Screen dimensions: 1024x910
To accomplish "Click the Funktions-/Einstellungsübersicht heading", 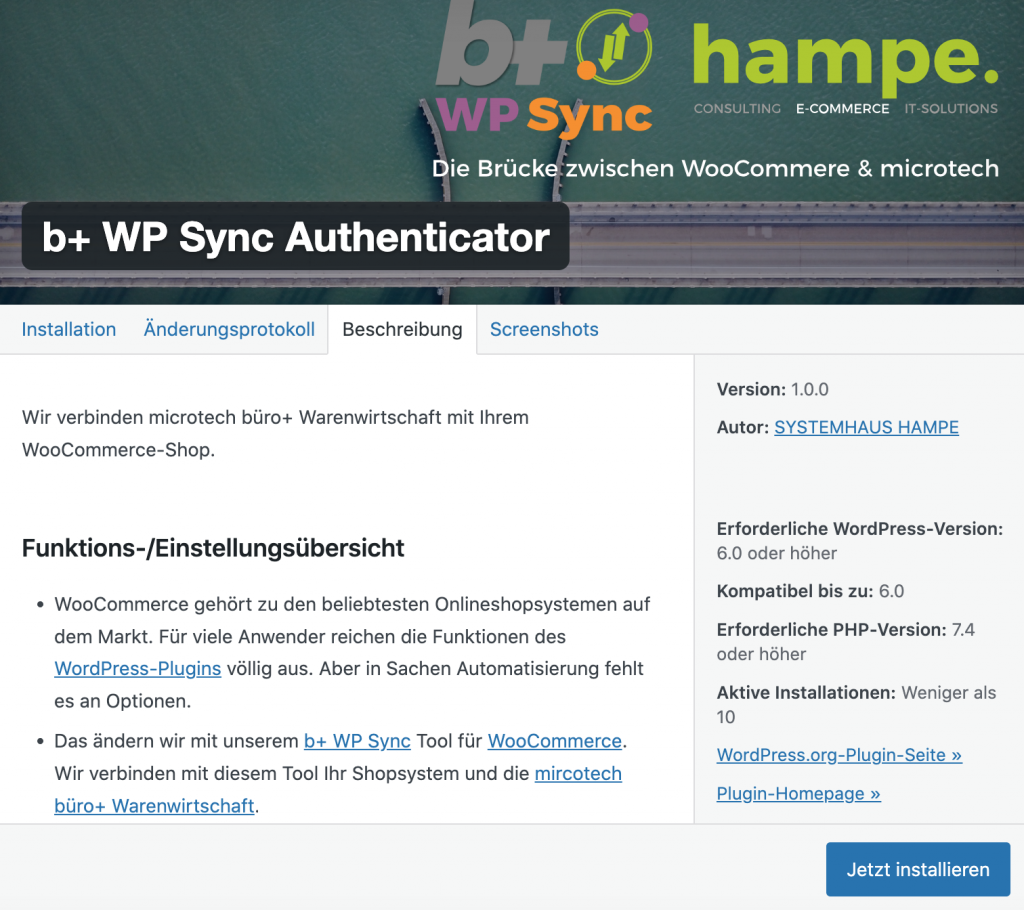I will click(213, 548).
